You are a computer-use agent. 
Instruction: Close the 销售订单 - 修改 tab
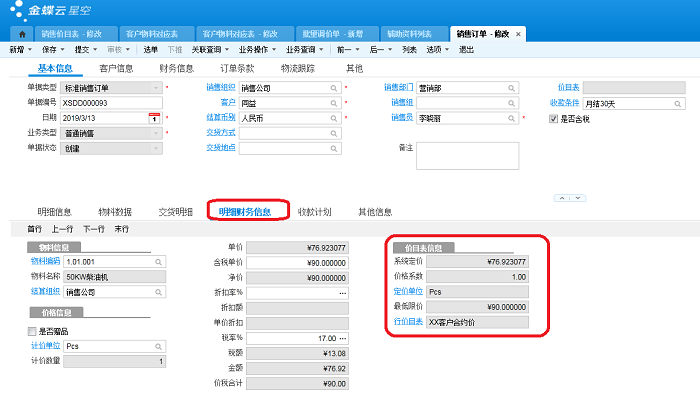518,34
